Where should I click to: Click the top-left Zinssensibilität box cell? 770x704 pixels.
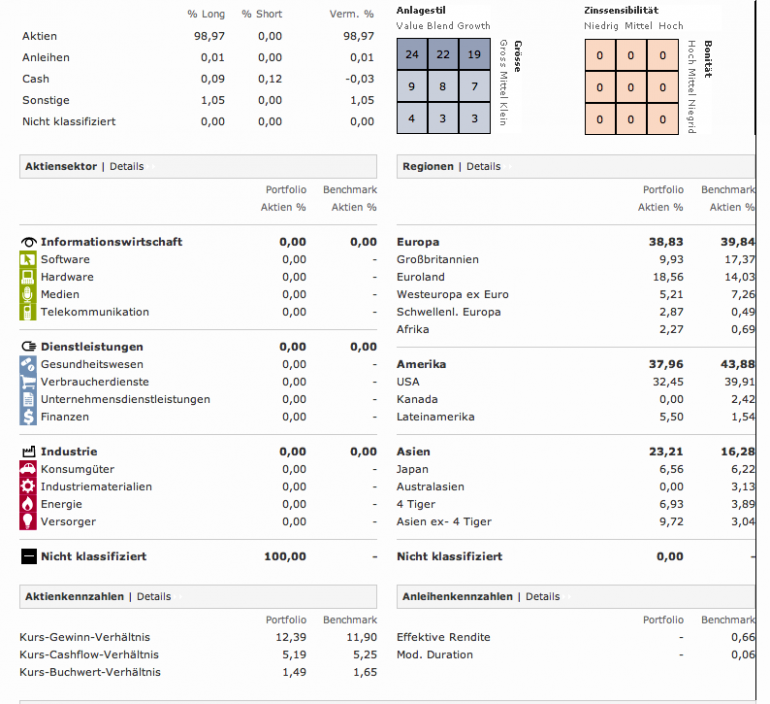[x=600, y=55]
